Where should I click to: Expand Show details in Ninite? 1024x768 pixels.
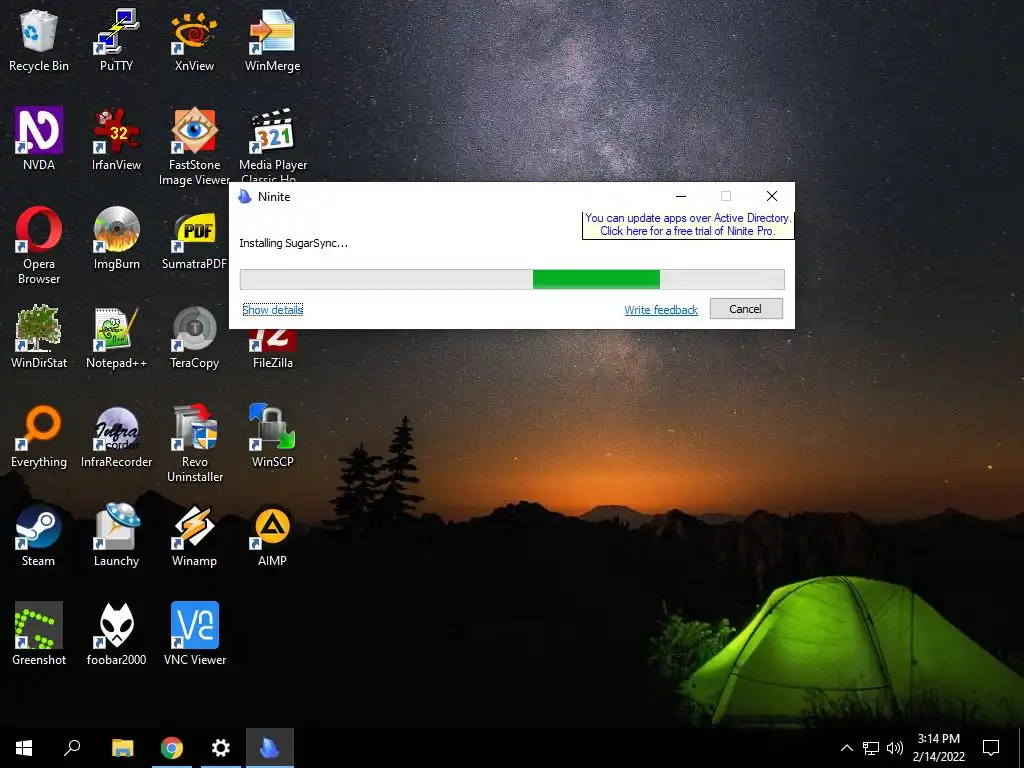[x=272, y=310]
